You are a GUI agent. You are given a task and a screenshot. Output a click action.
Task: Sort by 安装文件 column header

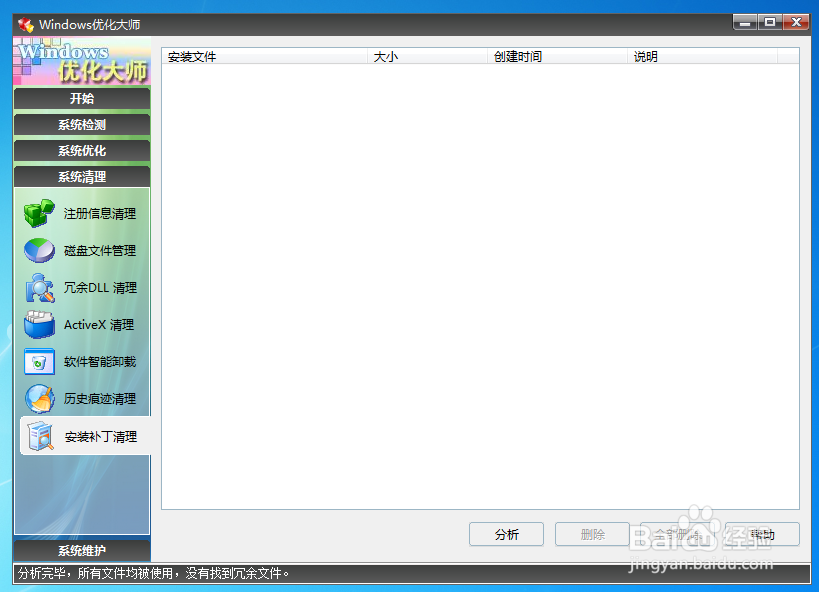tap(265, 56)
